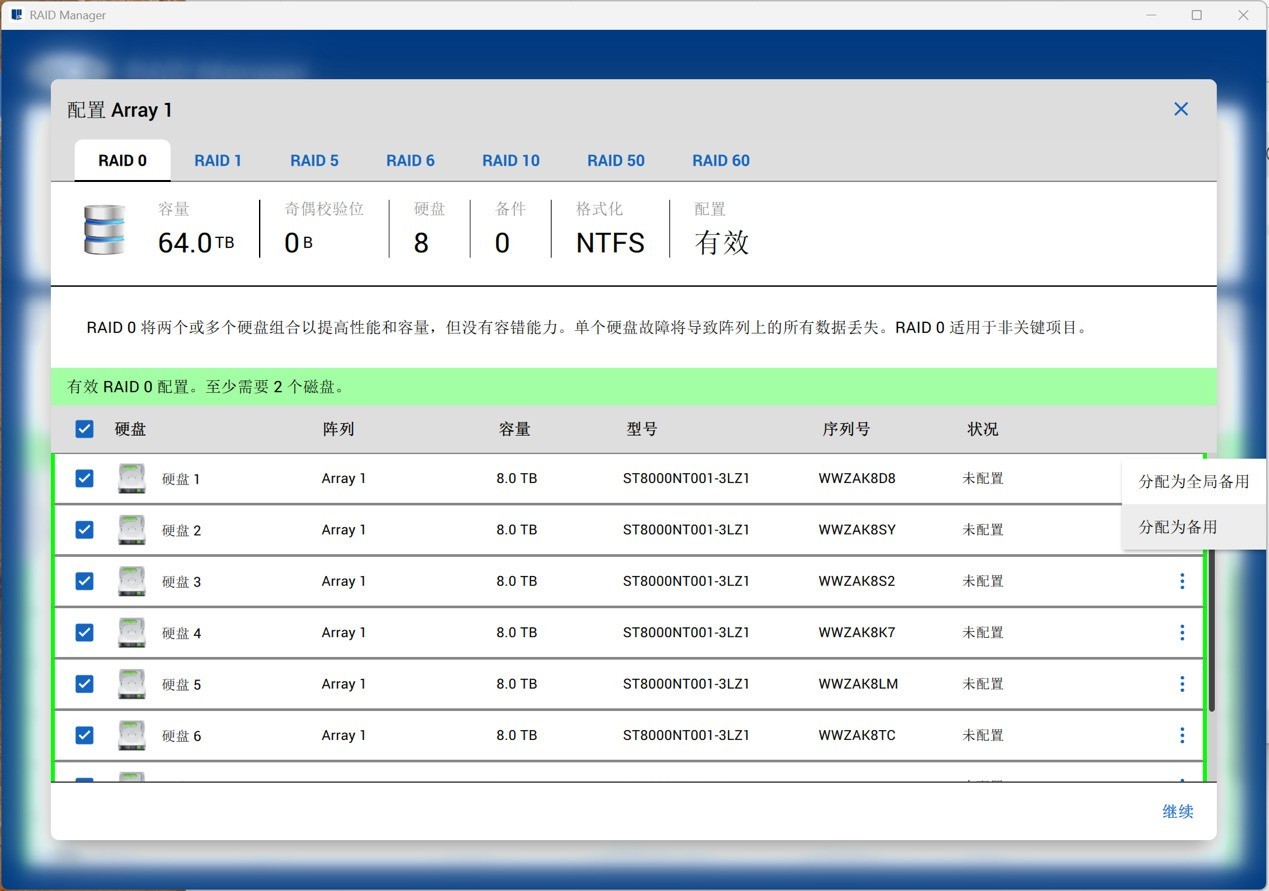Uncheck the 硬盘 5 checkbox

[x=84, y=684]
